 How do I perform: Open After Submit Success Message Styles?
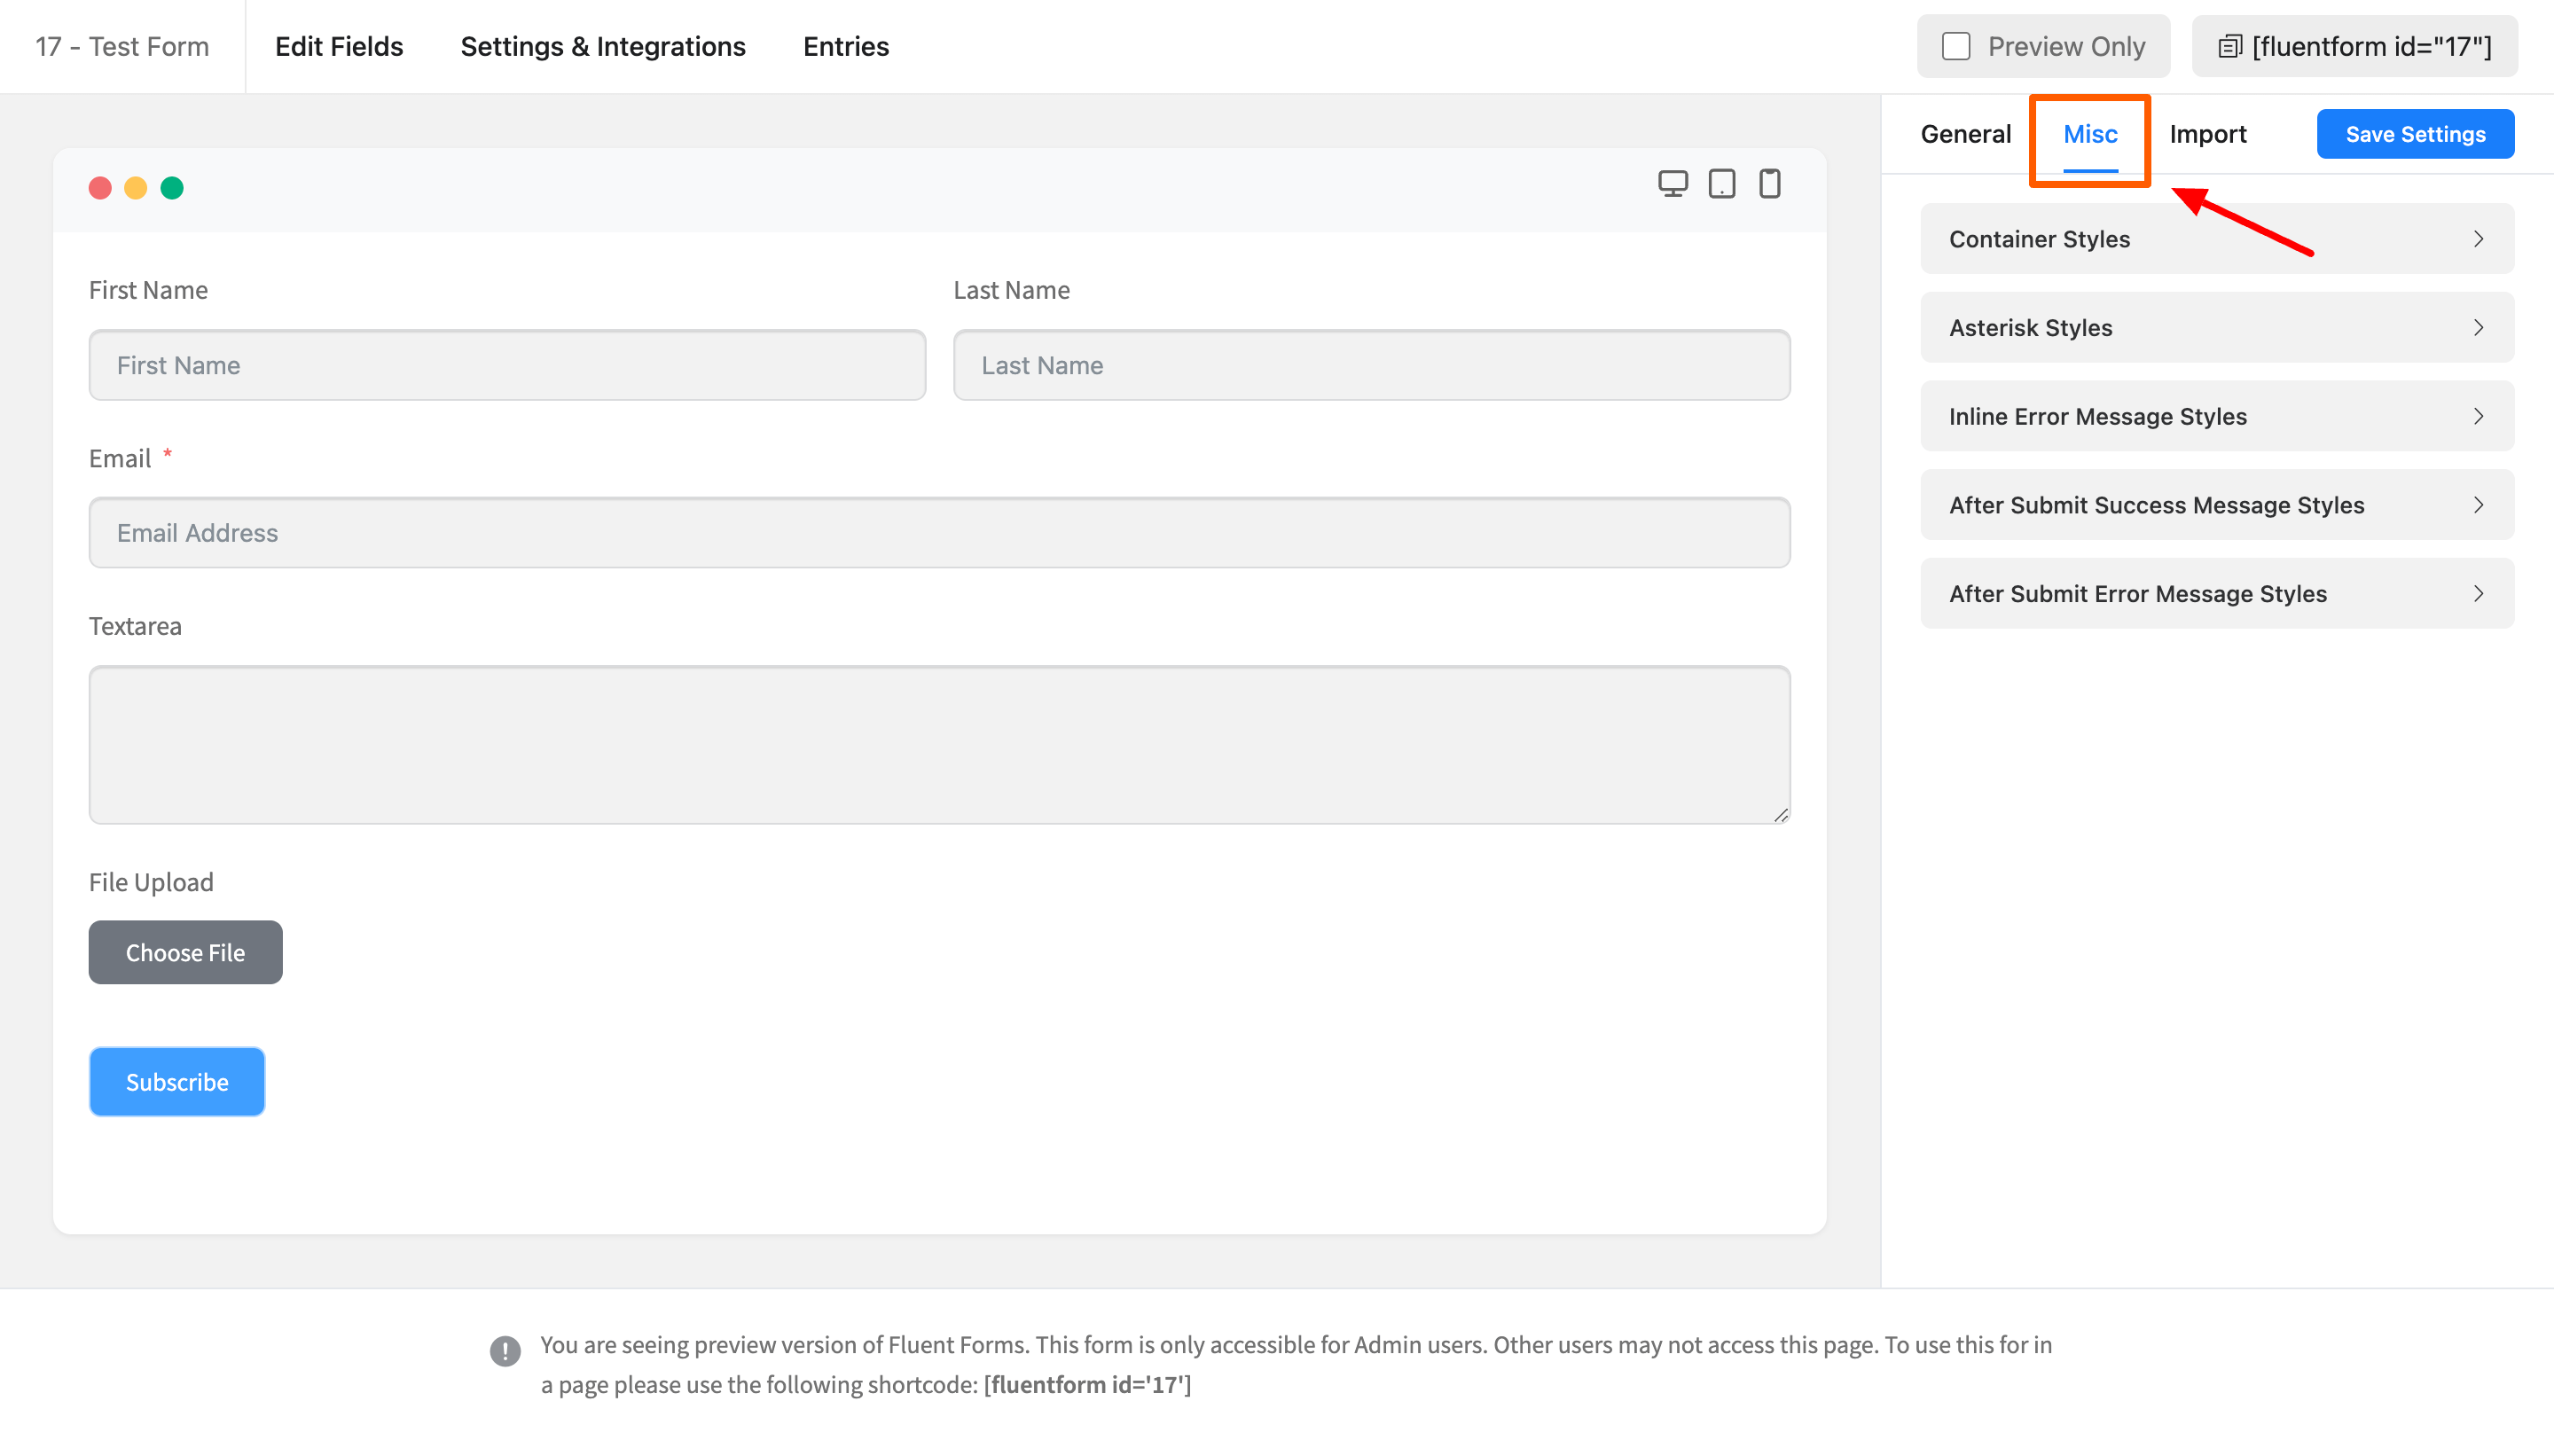[x=2216, y=505]
